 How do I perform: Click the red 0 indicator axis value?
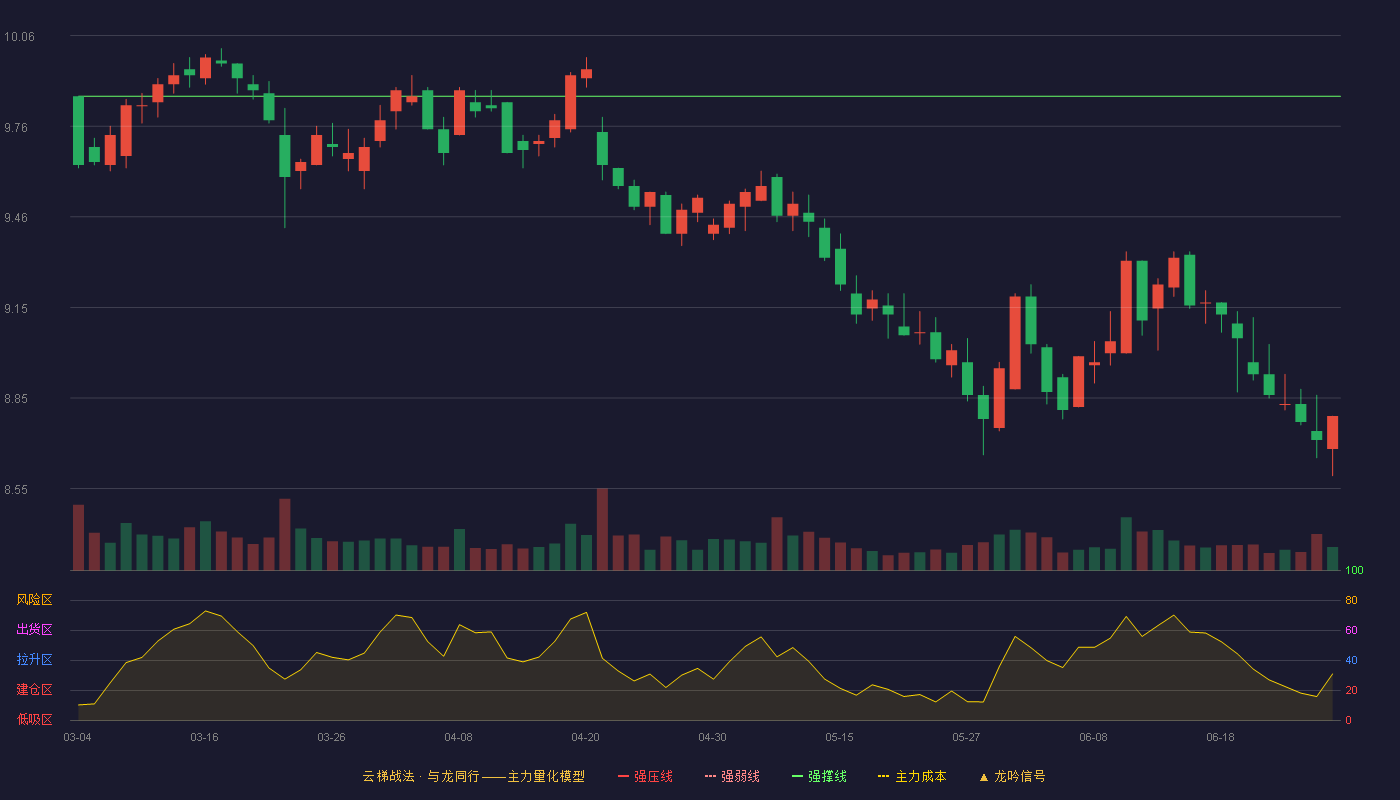click(x=1348, y=720)
